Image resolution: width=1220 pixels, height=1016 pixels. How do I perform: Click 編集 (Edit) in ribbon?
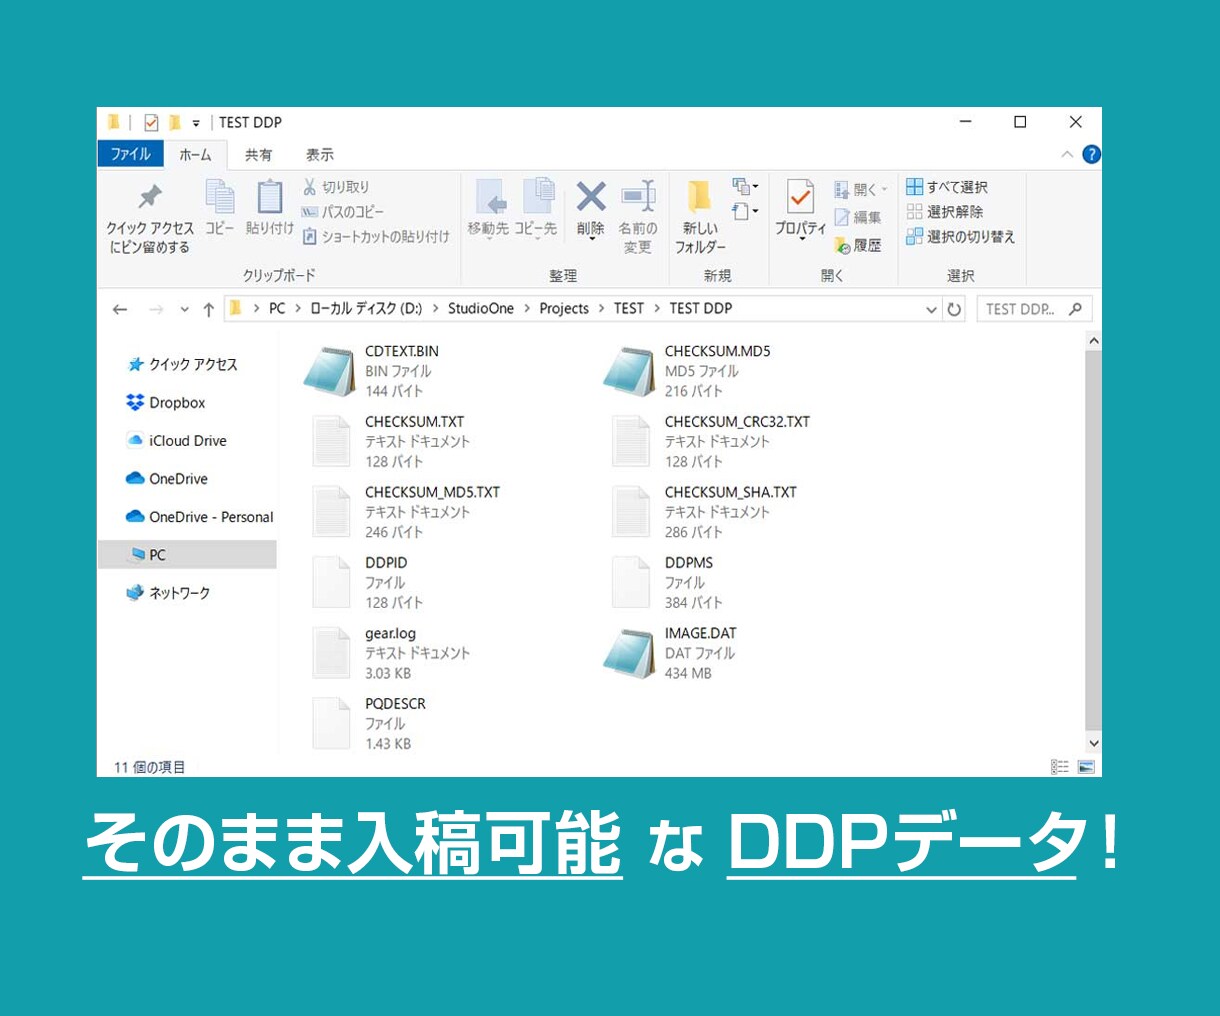click(858, 217)
